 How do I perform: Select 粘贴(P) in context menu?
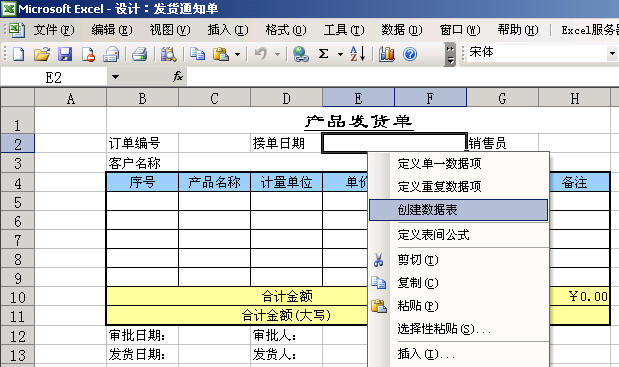pyautogui.click(x=458, y=306)
